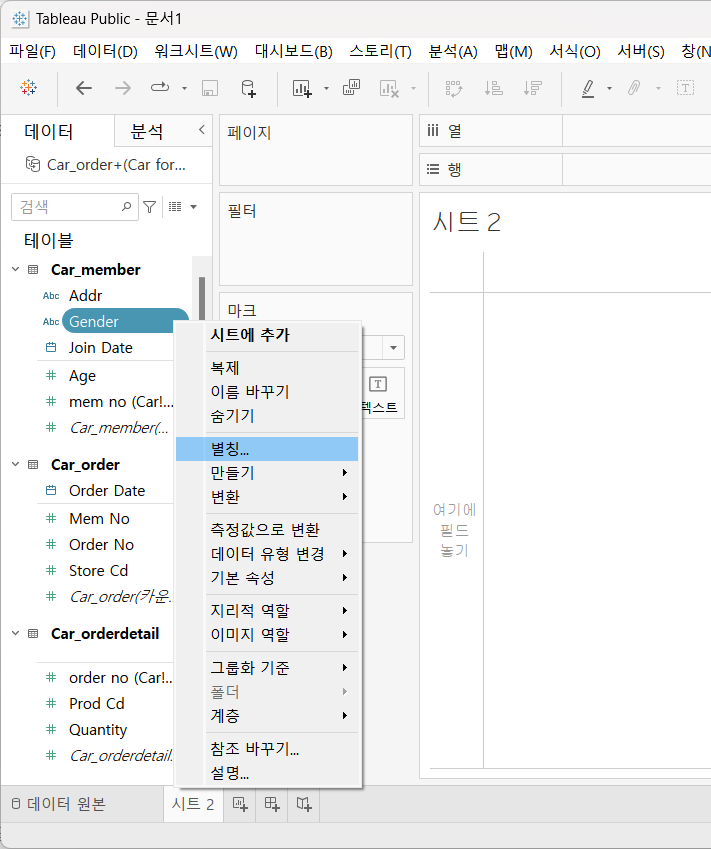
Task: Click the search field in data pane
Action: tap(75, 207)
